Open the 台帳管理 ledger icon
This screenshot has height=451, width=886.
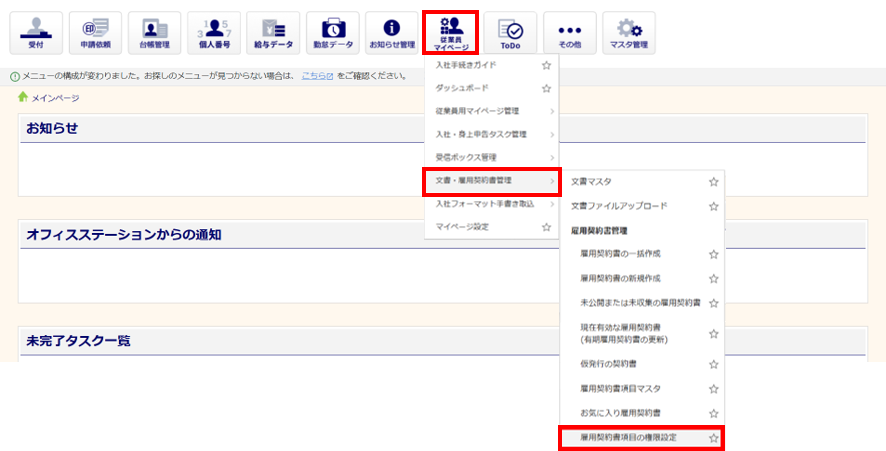click(154, 33)
